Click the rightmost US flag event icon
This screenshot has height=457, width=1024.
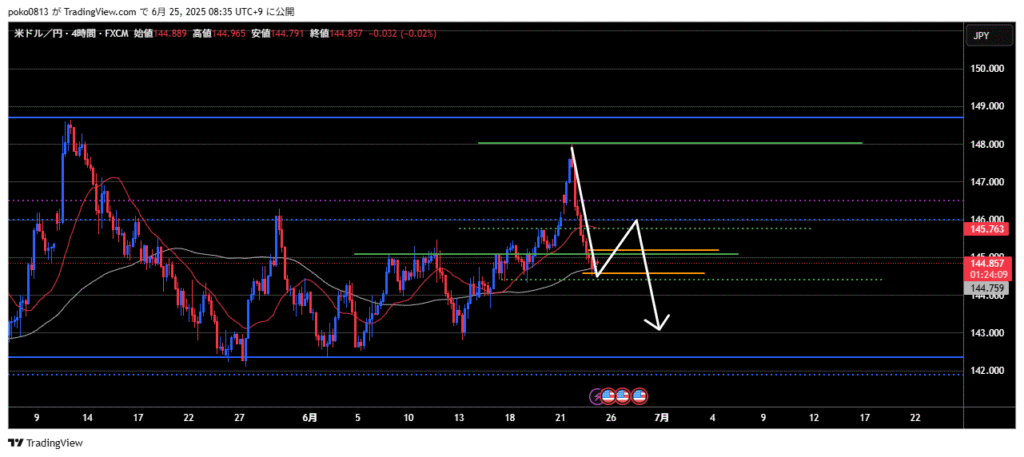pyautogui.click(x=640, y=396)
